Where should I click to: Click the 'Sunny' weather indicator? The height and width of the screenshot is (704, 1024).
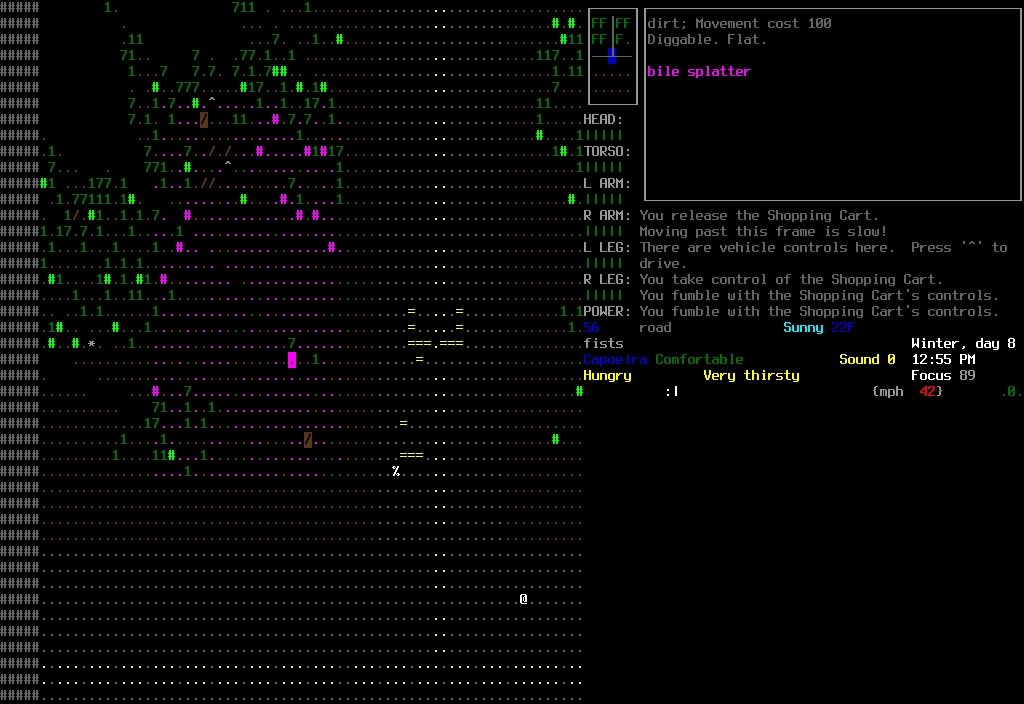click(803, 327)
